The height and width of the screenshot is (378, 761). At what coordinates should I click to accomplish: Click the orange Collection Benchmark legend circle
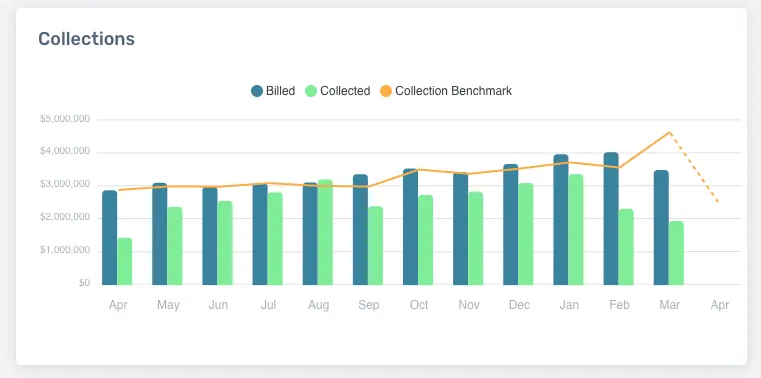[386, 91]
